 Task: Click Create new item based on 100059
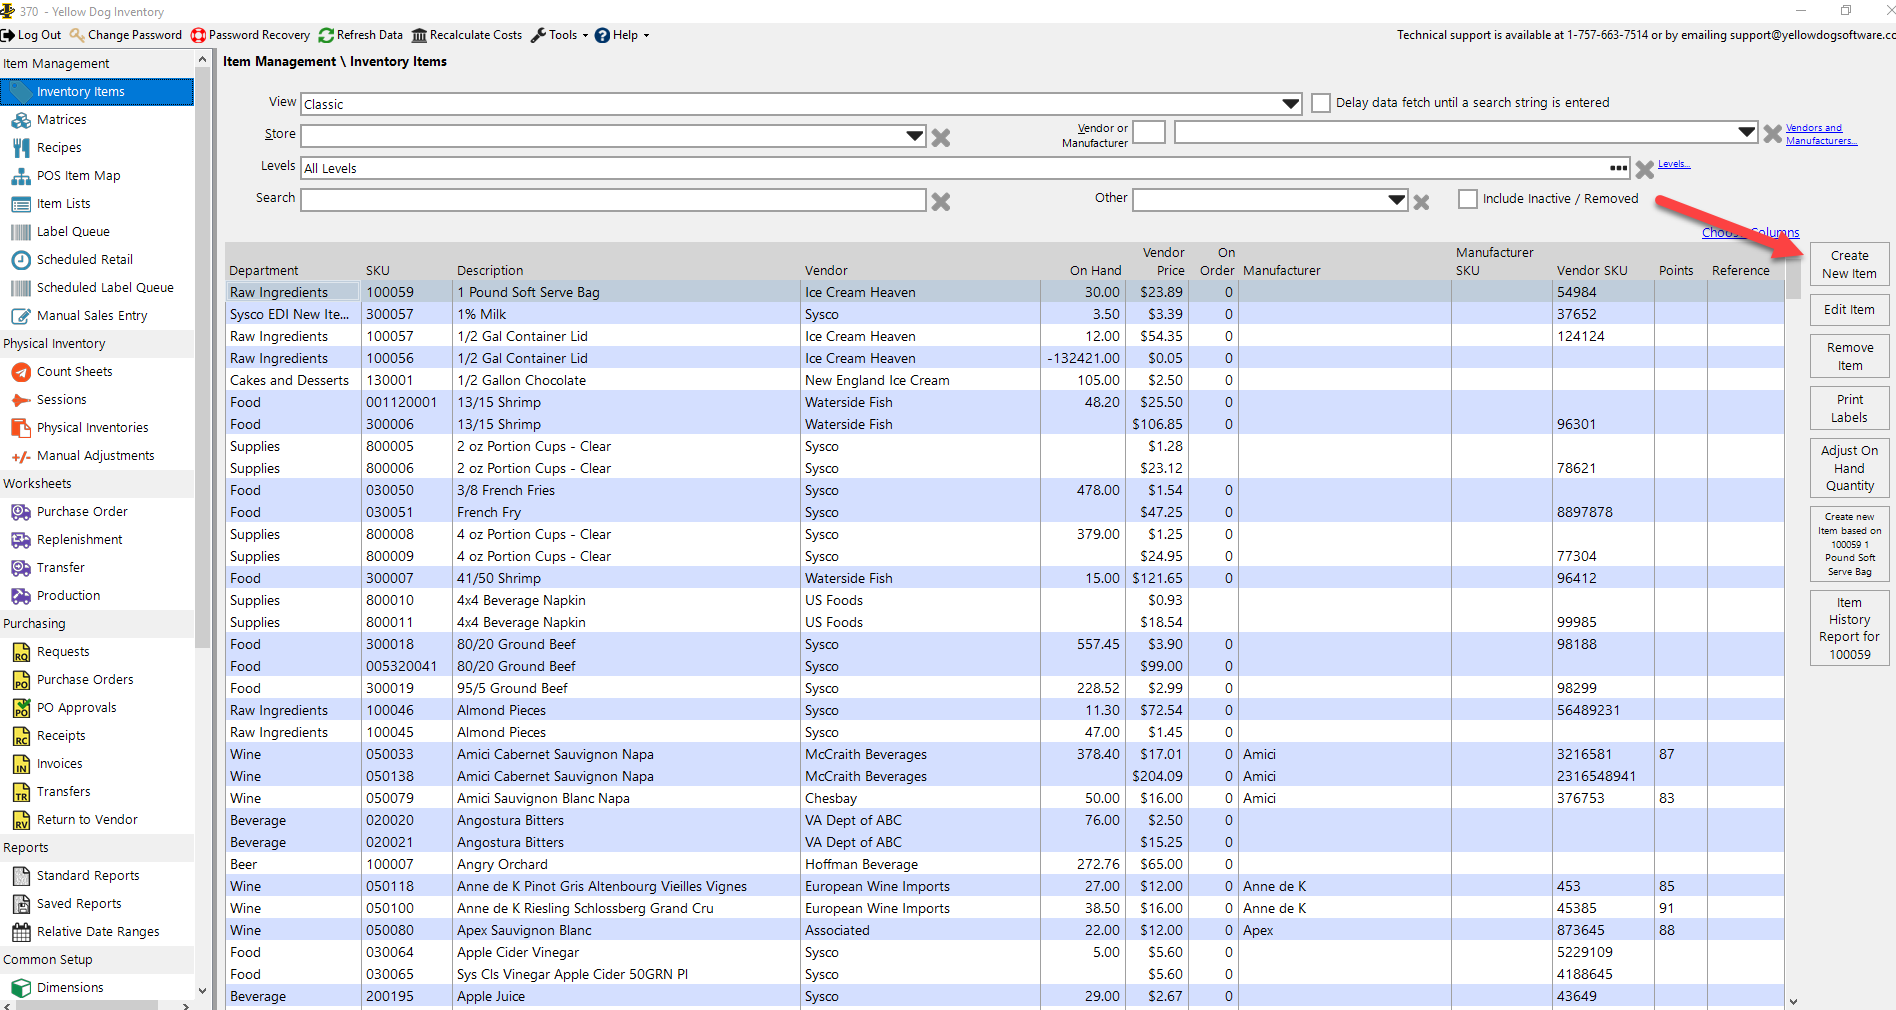coord(1849,544)
